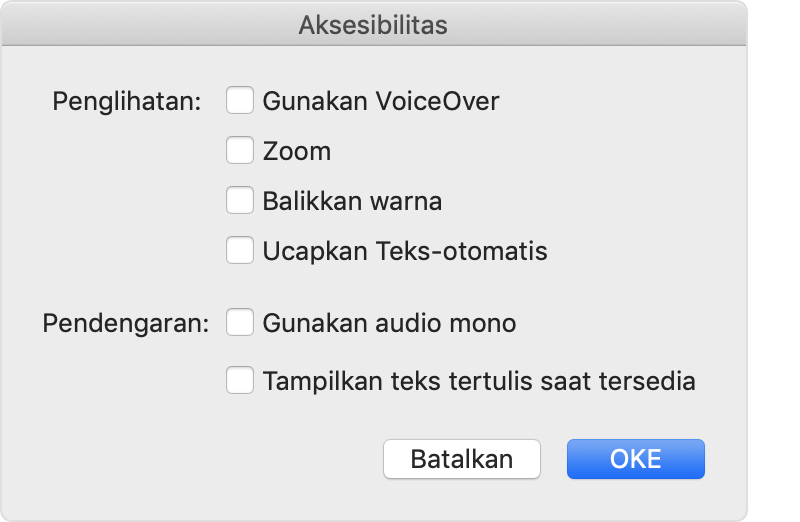Click the 'Ucapkan Teks-otomatis' text label
Screen dimensions: 800x522
coord(405,250)
